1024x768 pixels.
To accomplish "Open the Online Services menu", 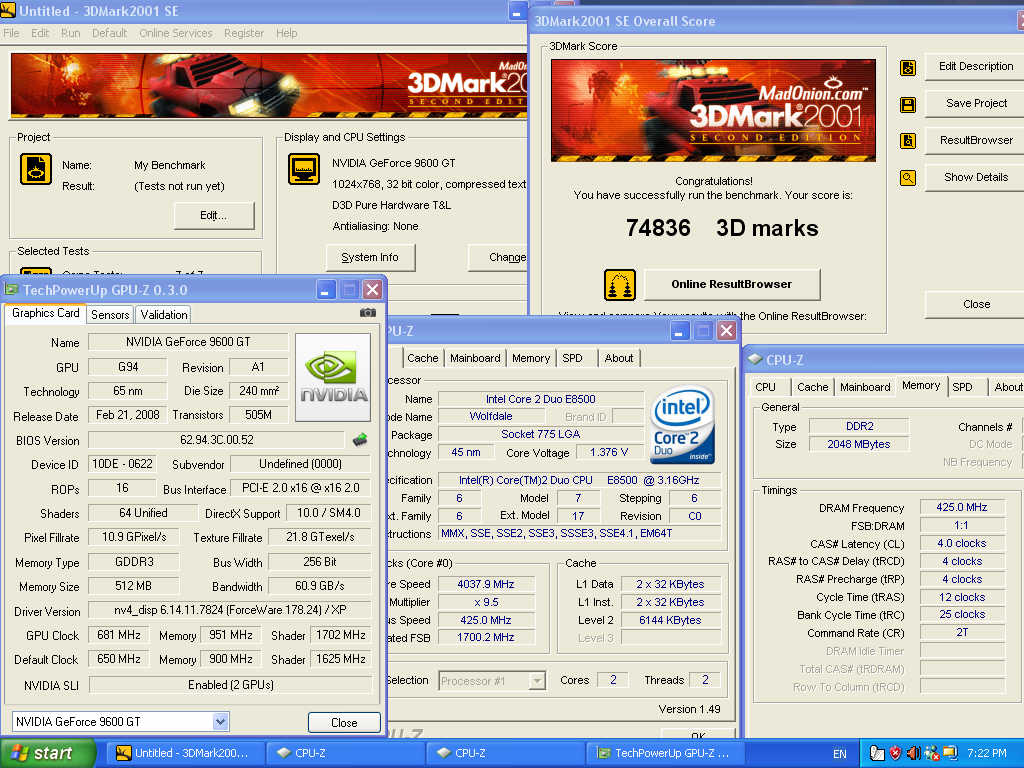I will click(176, 33).
